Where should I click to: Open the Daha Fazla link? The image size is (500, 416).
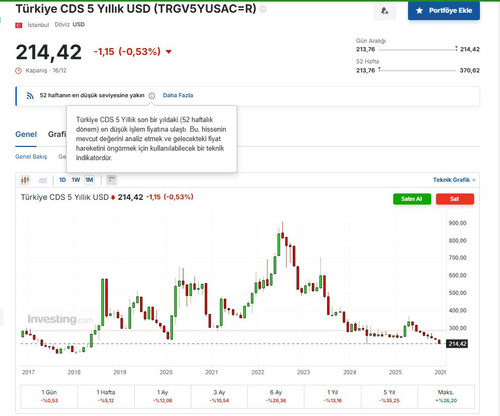[x=178, y=95]
